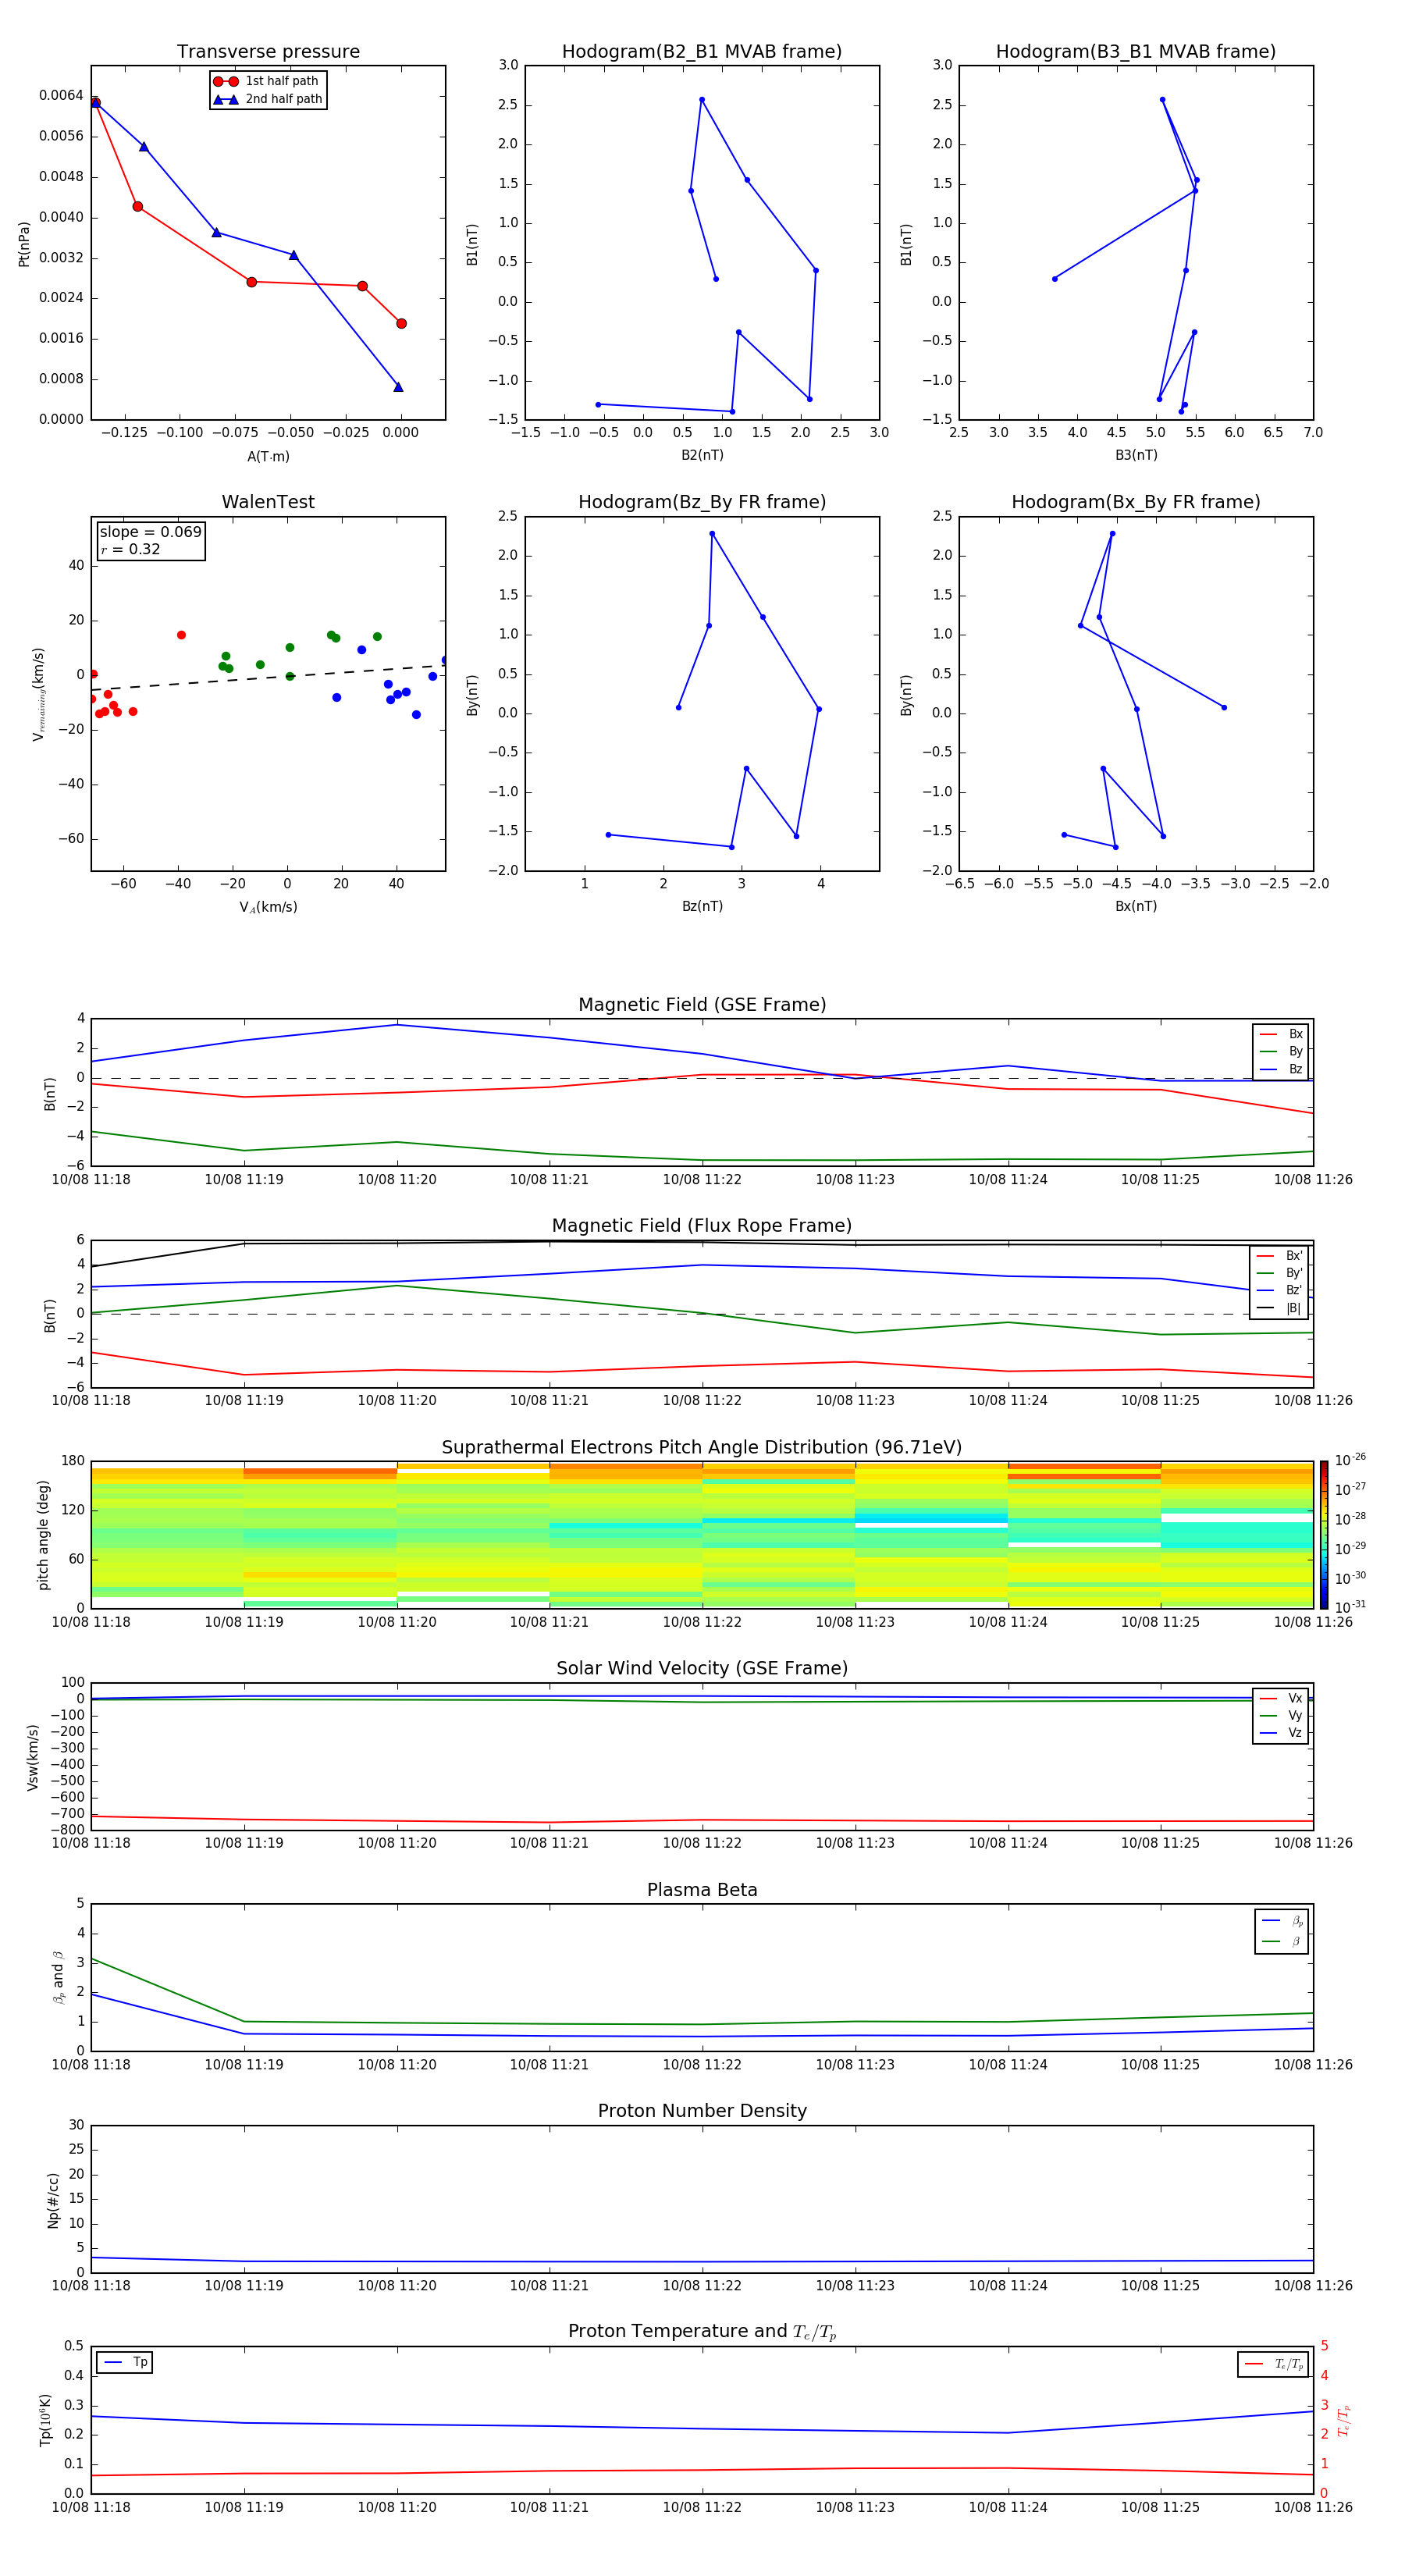This screenshot has height=2576, width=1405.
Task: Select the By' entry in Flux Rope legend
Action: [1279, 1273]
